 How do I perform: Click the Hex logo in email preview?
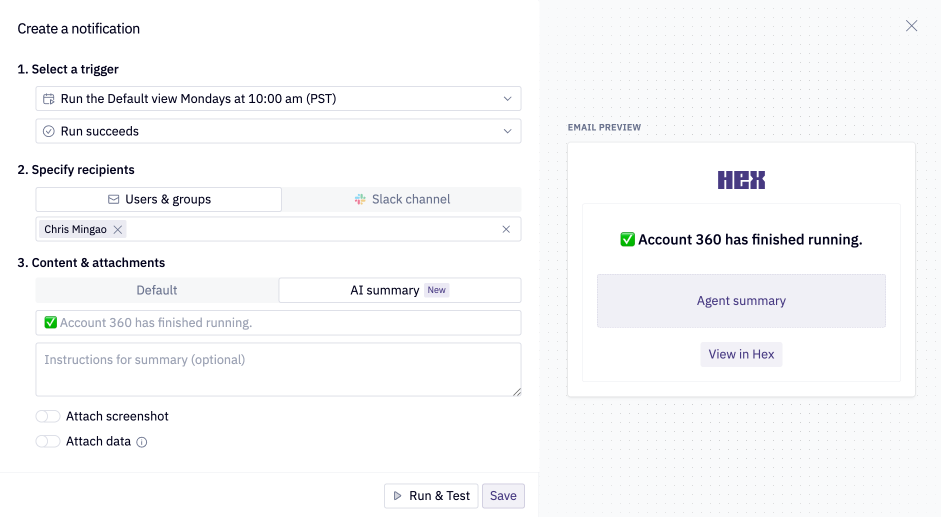741,180
